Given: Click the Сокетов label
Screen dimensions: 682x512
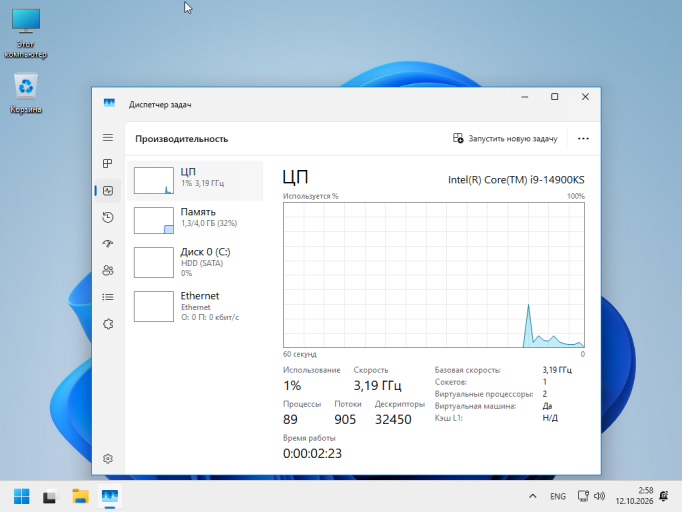Looking at the screenshot, I should pos(451,382).
